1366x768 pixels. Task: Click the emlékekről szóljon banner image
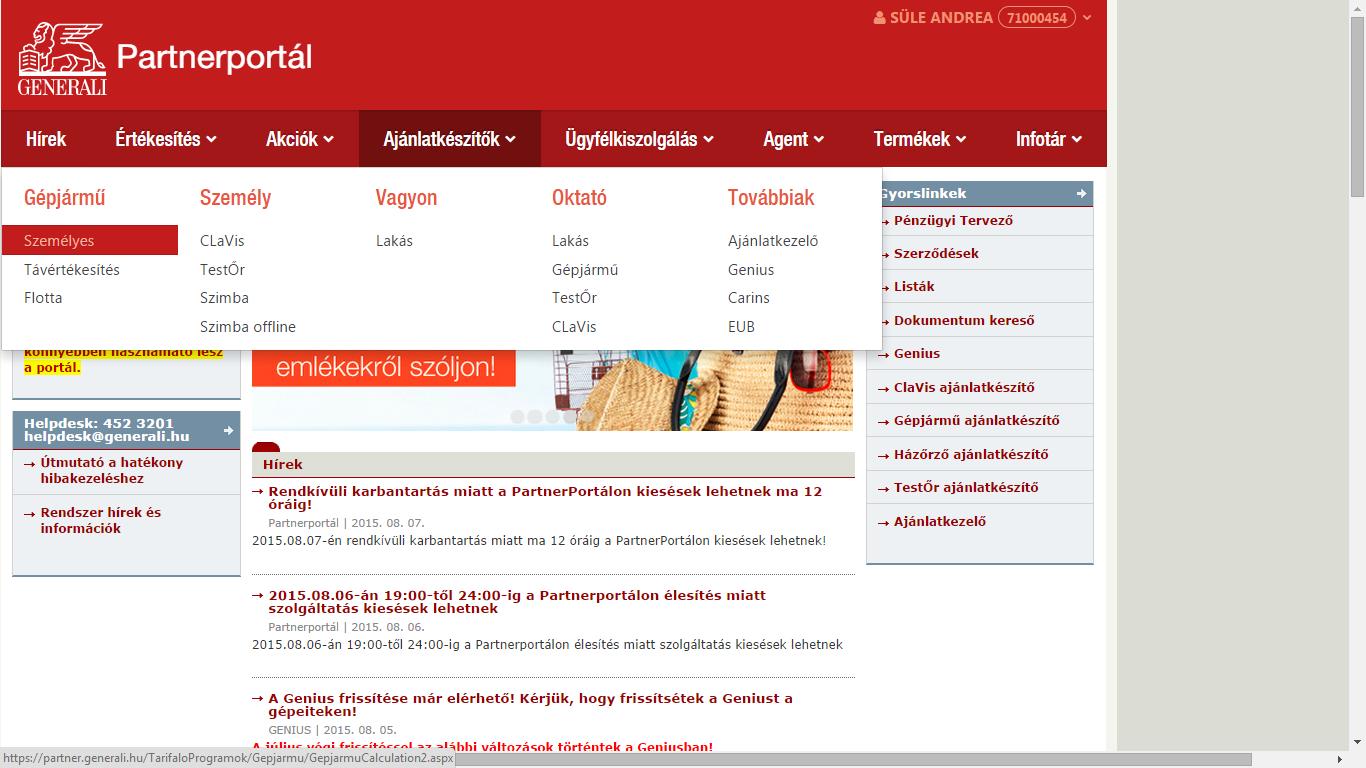(552, 390)
